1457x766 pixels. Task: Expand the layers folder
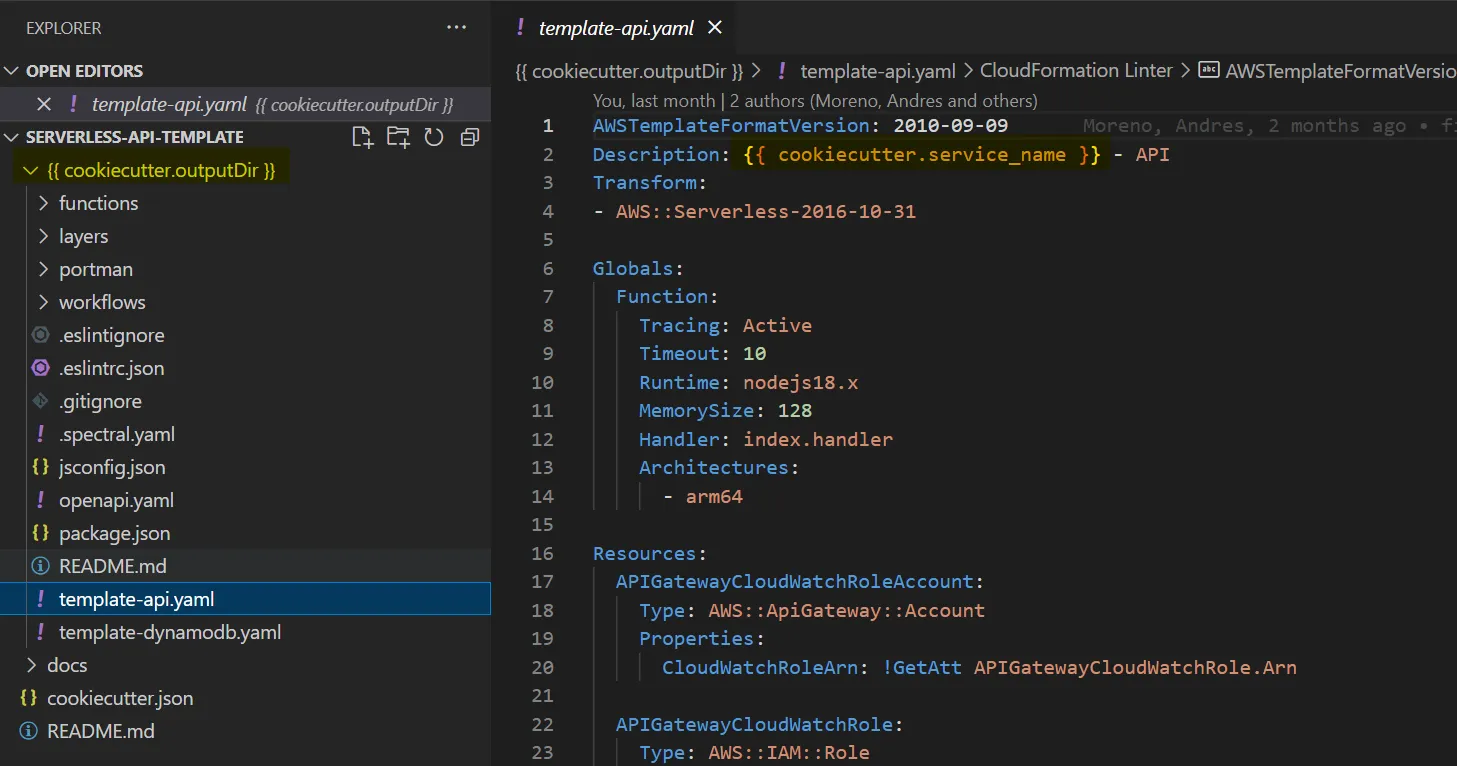tap(43, 236)
